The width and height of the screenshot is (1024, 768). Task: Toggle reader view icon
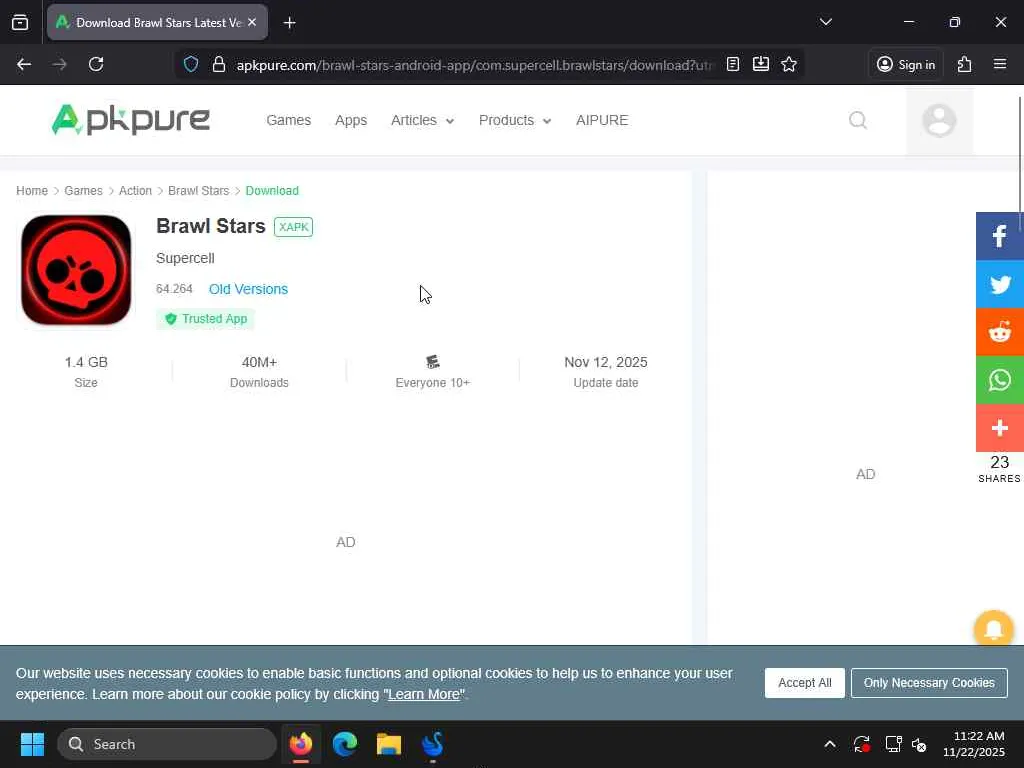pyautogui.click(x=733, y=65)
